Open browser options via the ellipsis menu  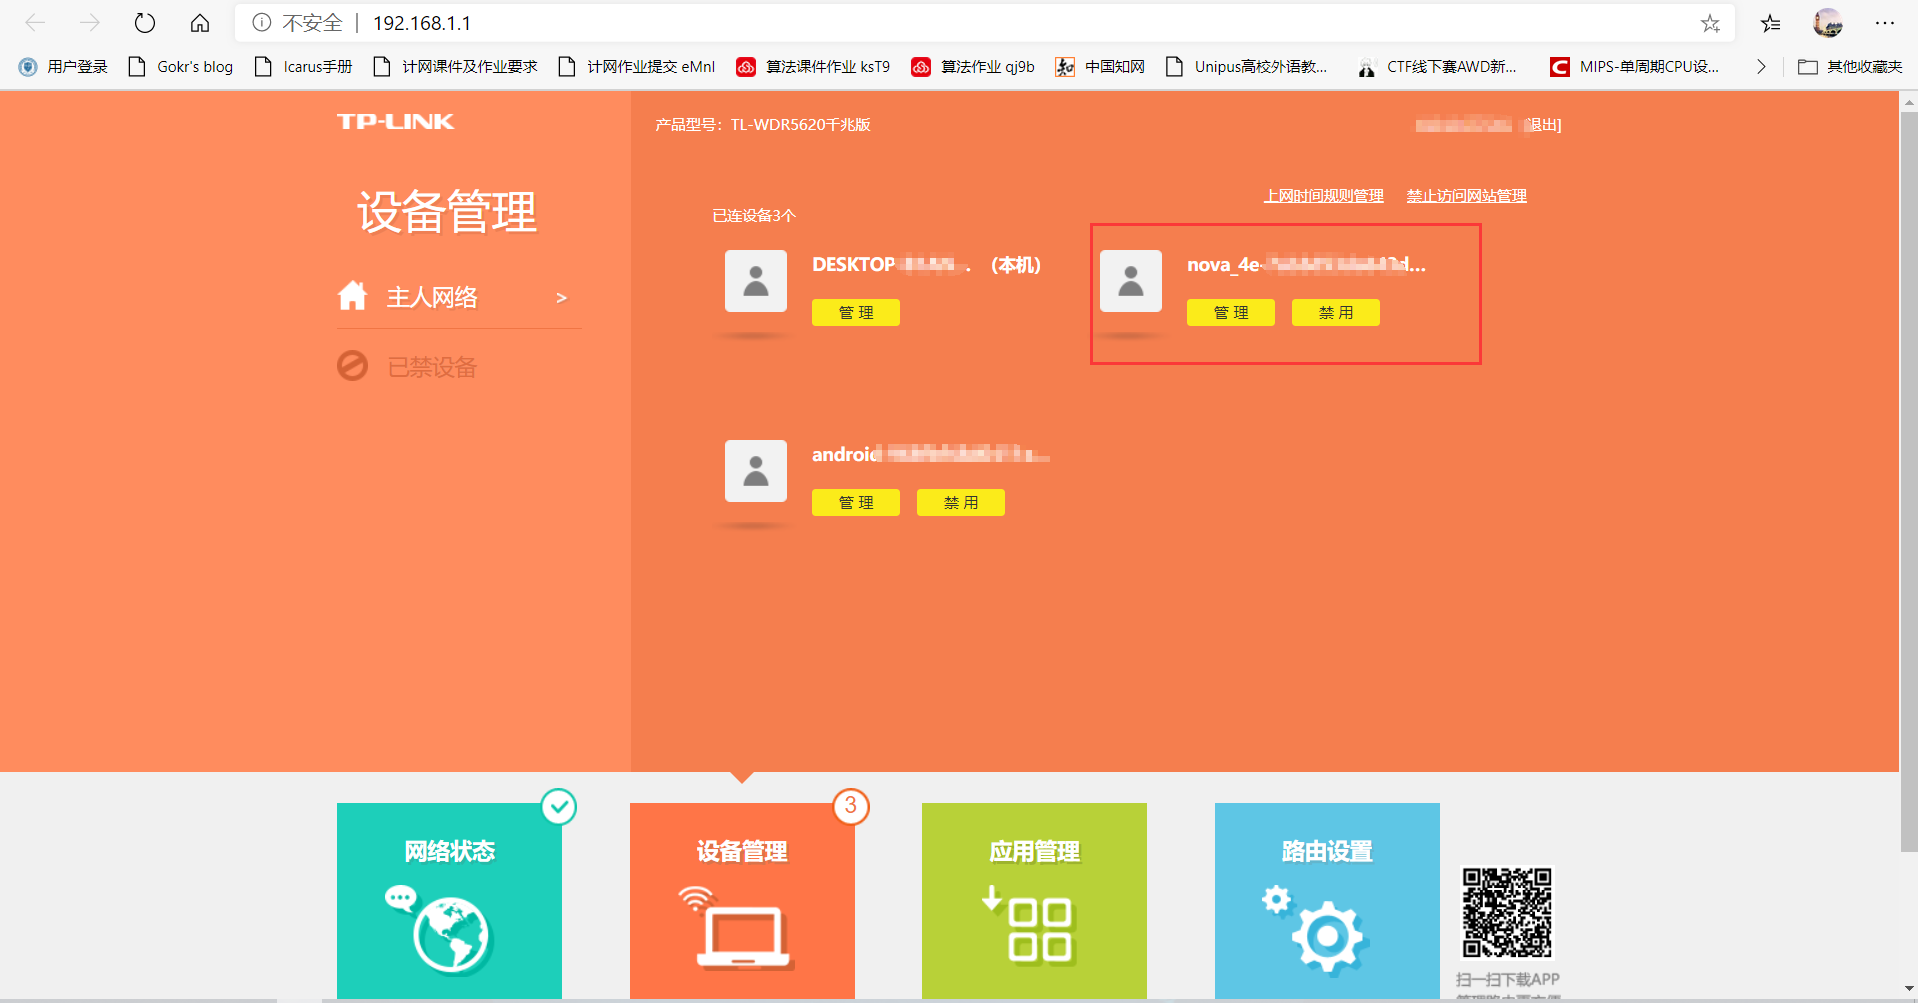pos(1886,22)
